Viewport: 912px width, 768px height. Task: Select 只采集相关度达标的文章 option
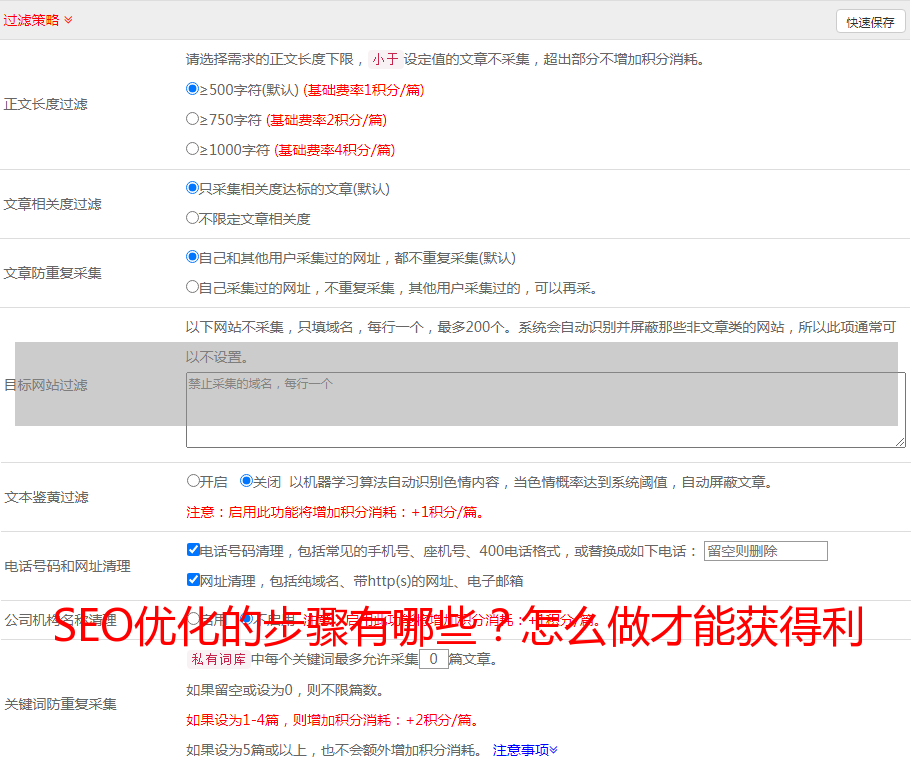pyautogui.click(x=193, y=188)
